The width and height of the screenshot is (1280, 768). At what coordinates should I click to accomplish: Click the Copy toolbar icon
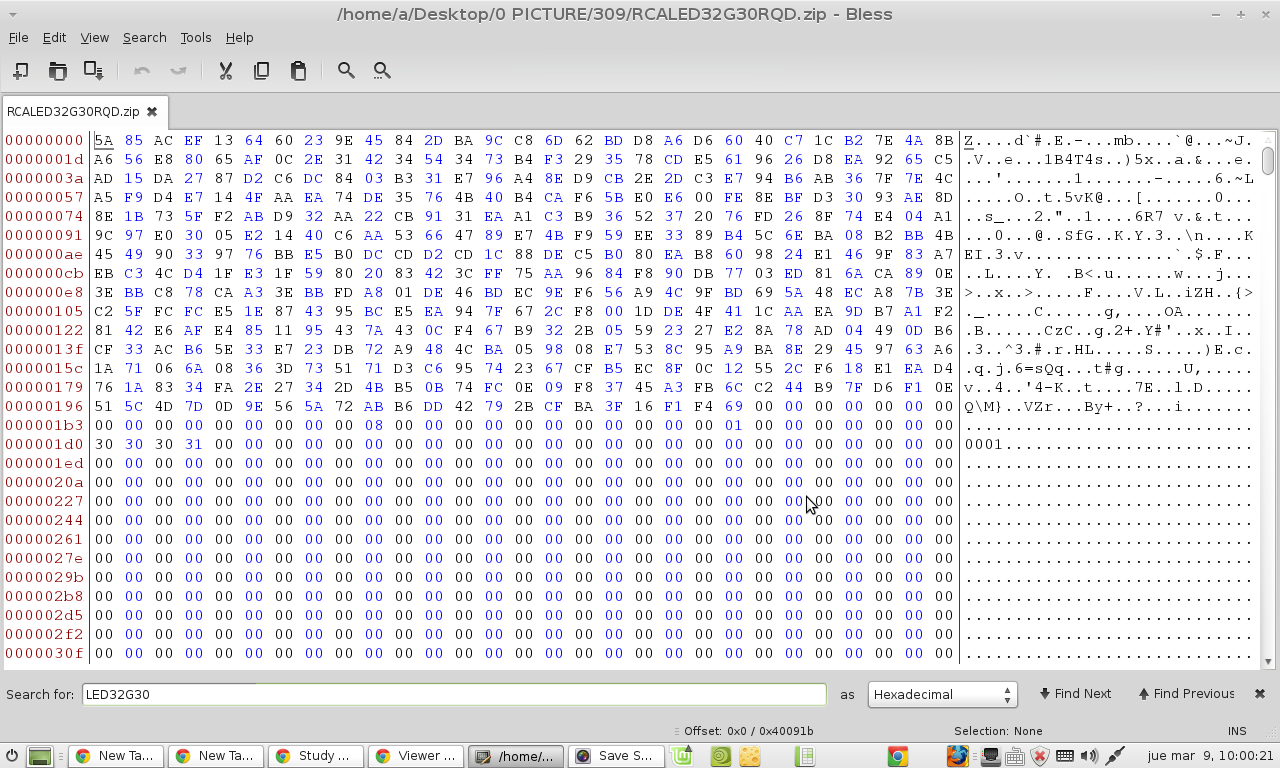261,70
